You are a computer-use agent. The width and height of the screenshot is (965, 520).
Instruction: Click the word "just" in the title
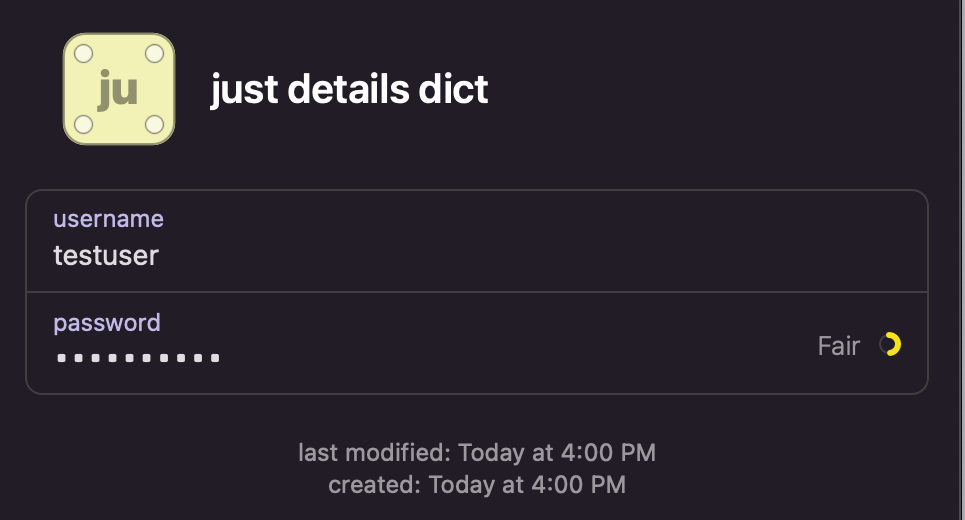(244, 90)
